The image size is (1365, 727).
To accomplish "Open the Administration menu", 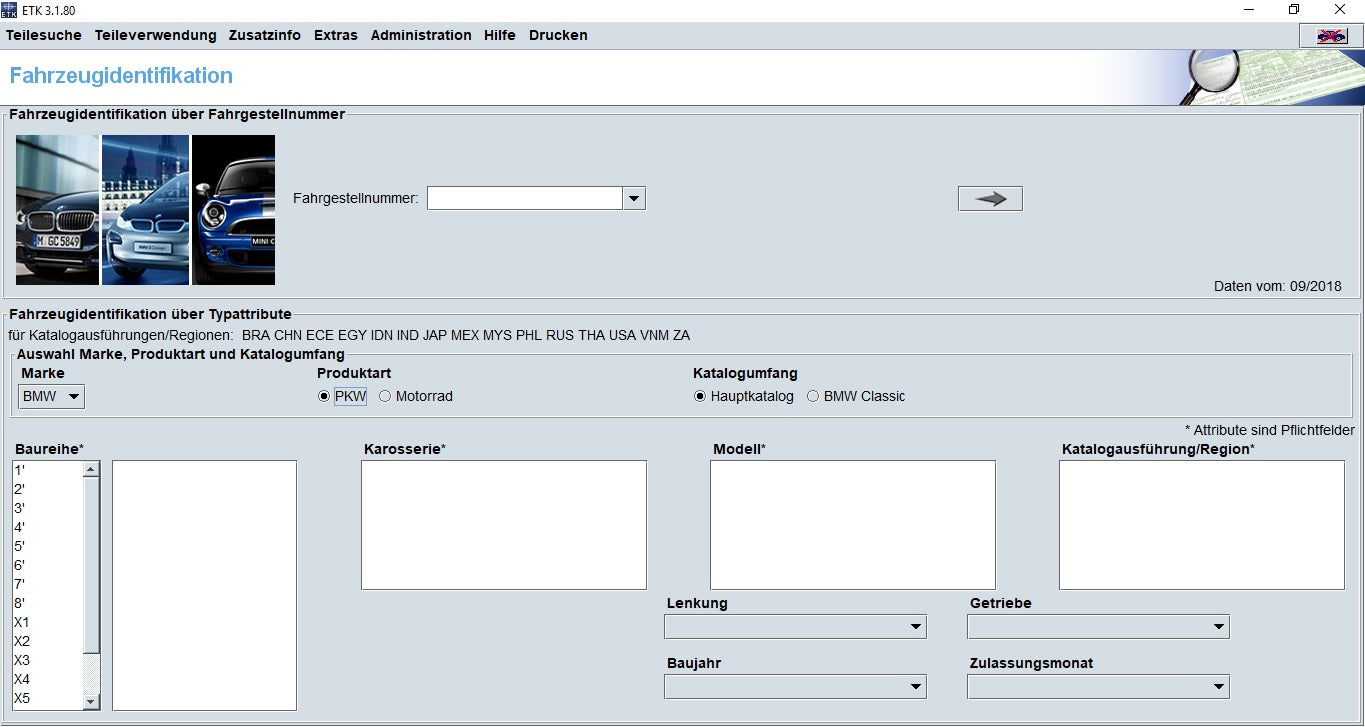I will click(421, 35).
